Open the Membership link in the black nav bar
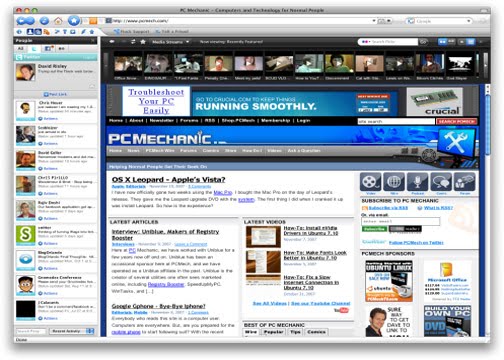 (x=275, y=120)
